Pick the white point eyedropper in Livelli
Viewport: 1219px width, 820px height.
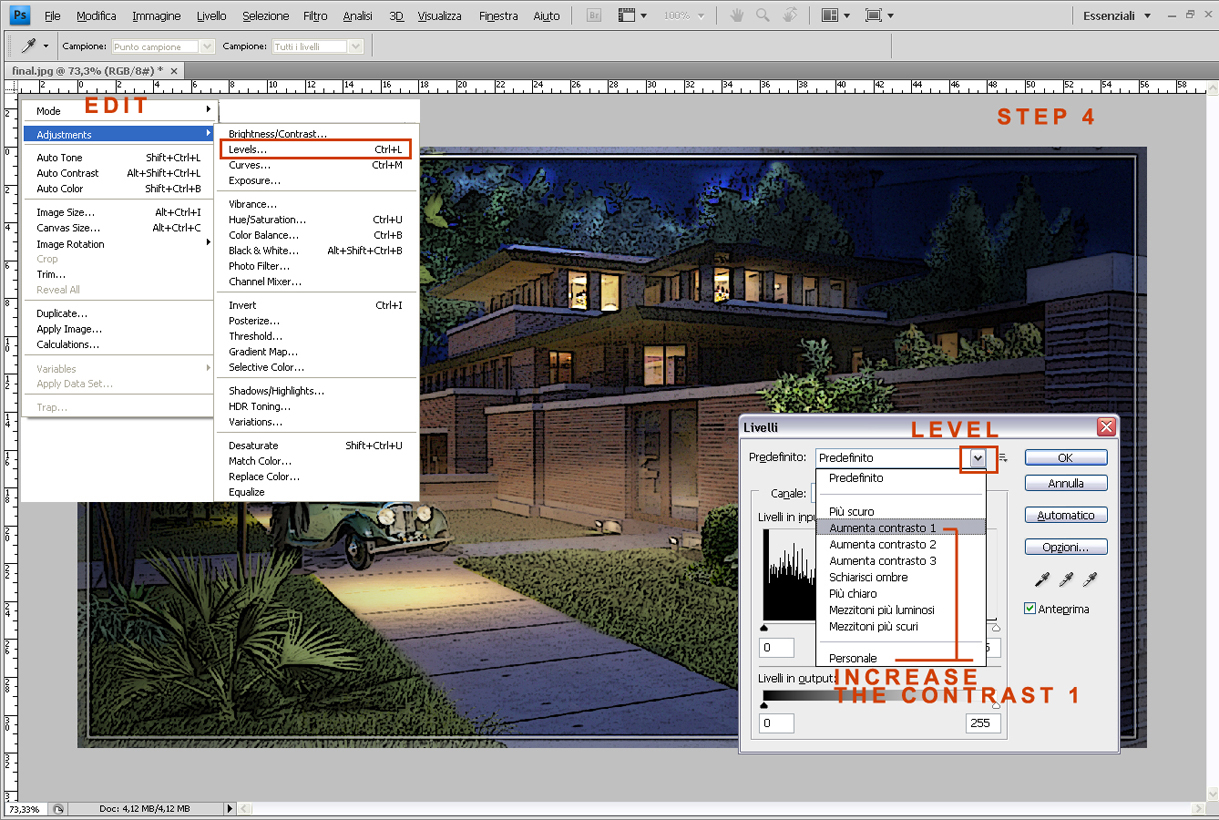coord(1090,580)
